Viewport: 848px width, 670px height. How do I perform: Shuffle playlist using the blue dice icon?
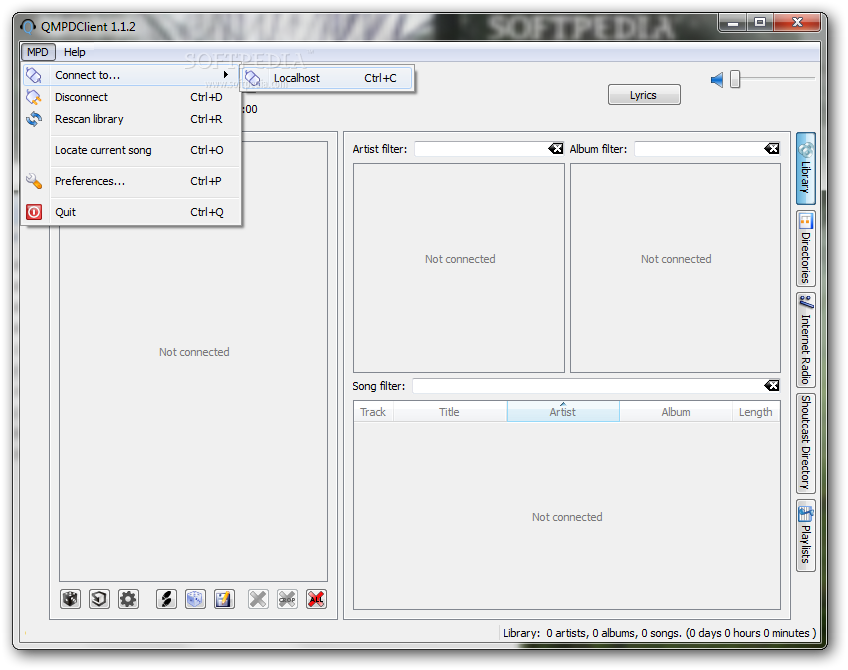pos(195,599)
